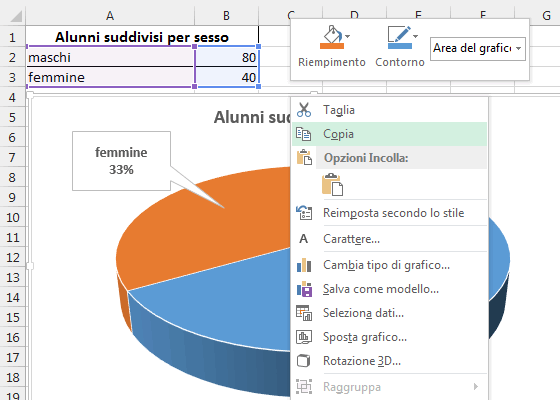Click the Rotazione 3D cube icon
Image resolution: width=560 pixels, height=400 pixels.
tap(304, 361)
